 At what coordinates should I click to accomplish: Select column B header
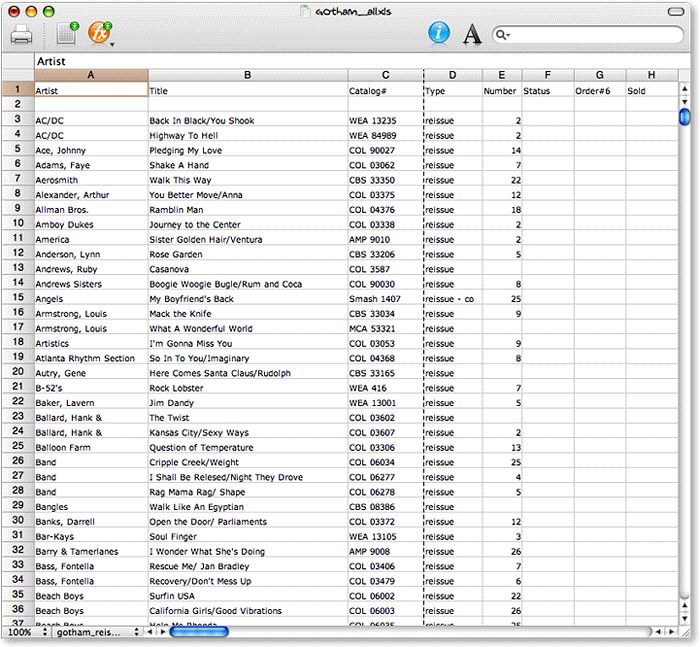click(x=248, y=75)
